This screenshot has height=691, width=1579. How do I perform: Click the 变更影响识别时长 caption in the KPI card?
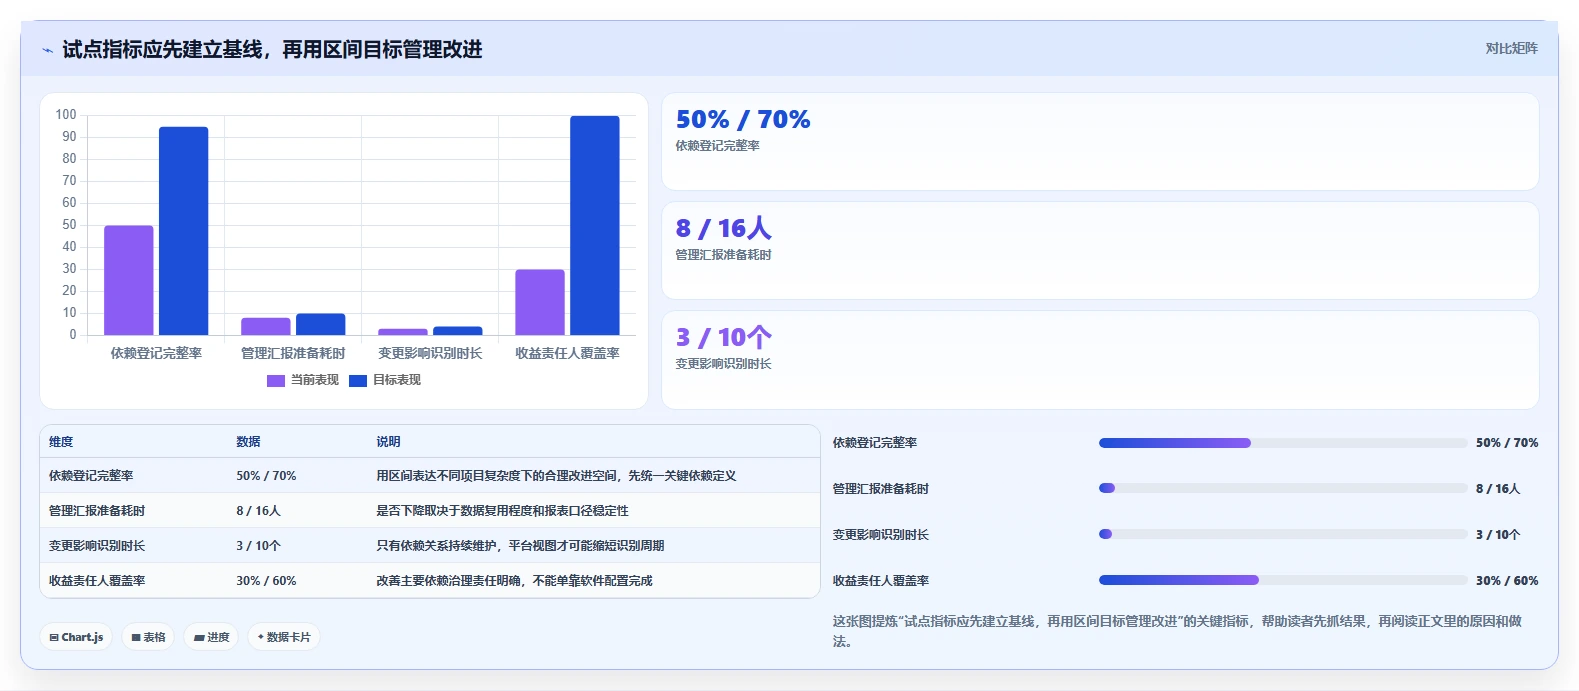tap(724, 364)
